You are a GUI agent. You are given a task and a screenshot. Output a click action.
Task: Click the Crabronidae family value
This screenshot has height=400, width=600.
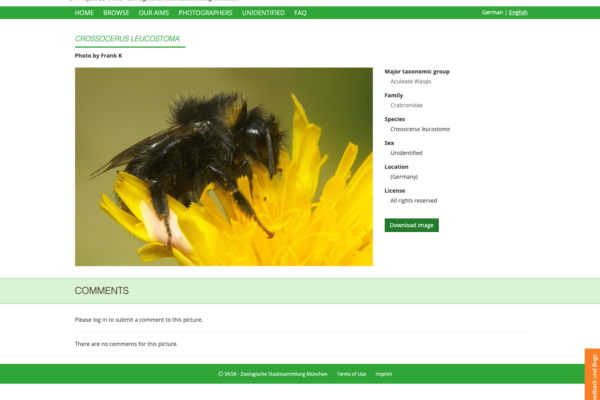click(406, 105)
